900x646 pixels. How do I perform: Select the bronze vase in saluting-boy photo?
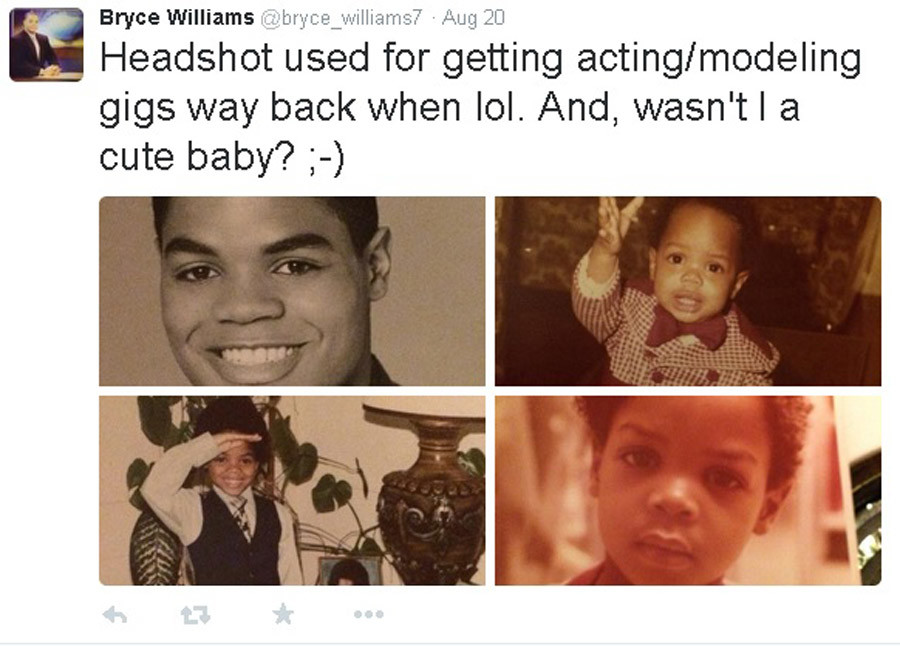point(428,492)
